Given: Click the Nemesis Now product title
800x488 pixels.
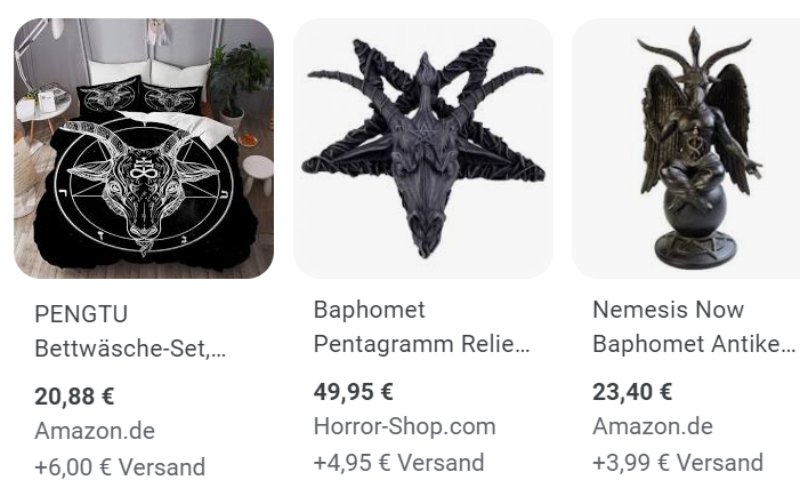Looking at the screenshot, I should pos(668,310).
